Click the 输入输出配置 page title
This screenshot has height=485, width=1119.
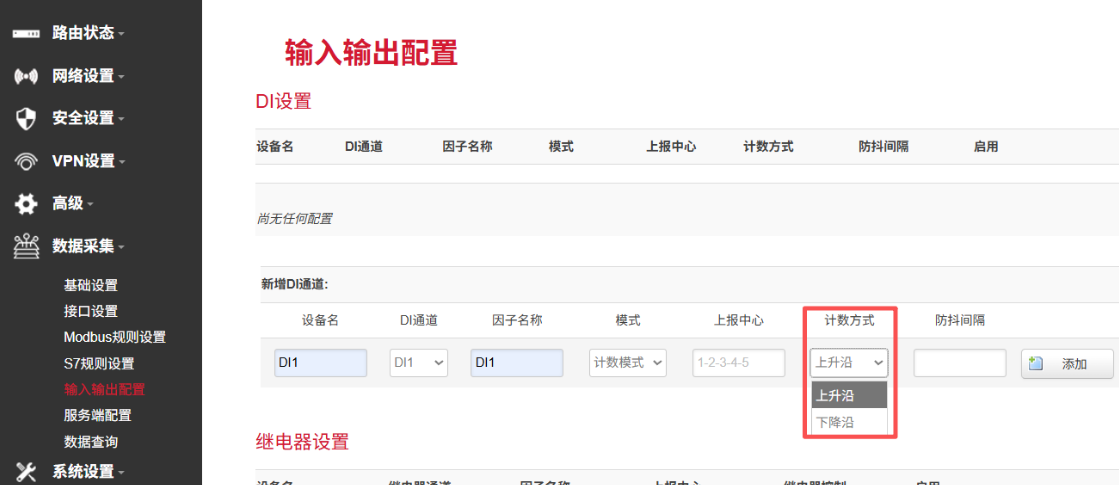371,53
